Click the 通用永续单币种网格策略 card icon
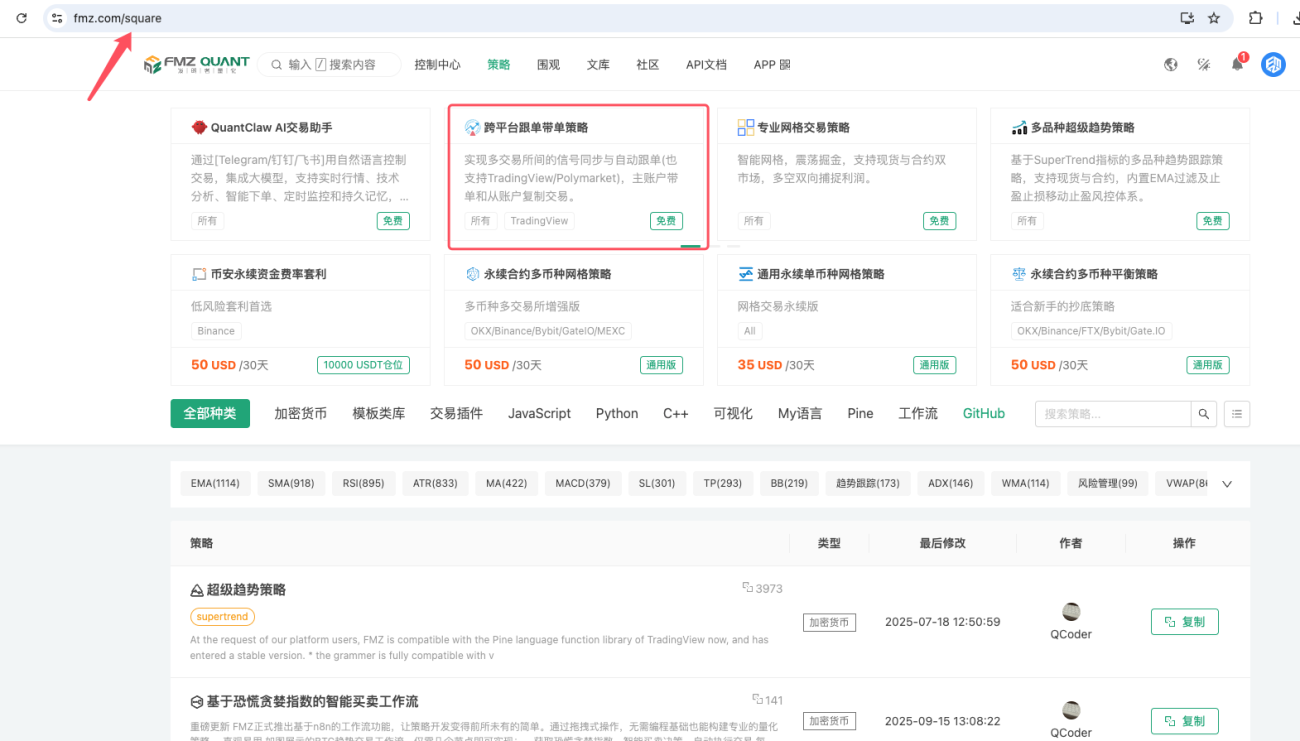Viewport: 1300px width, 741px height. 746,274
